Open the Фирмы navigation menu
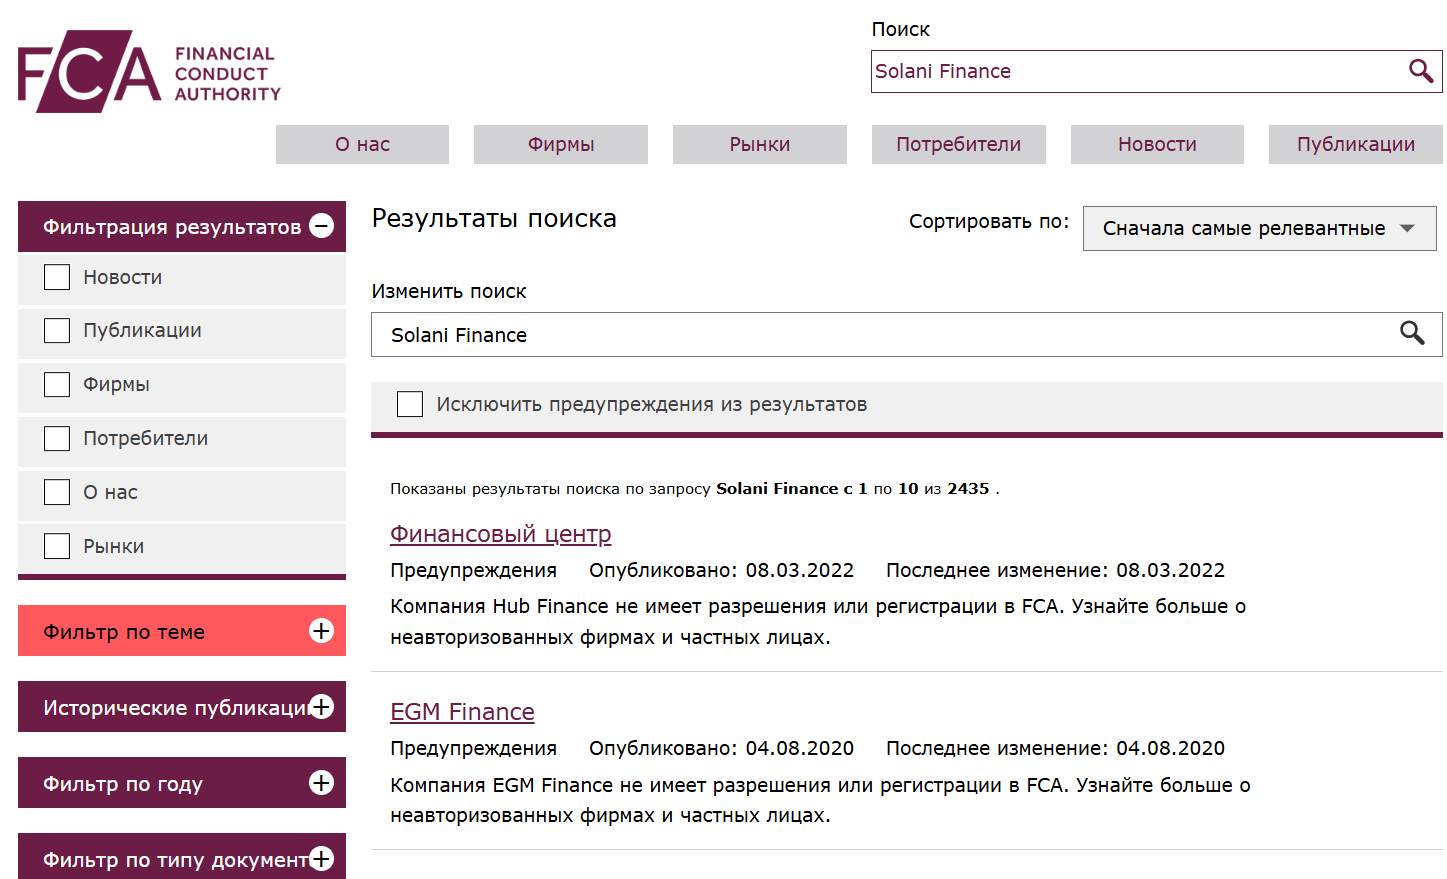 (x=560, y=144)
